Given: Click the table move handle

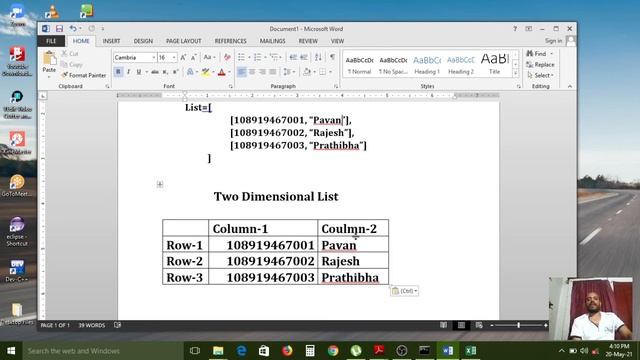Looking at the screenshot, I should (x=160, y=184).
